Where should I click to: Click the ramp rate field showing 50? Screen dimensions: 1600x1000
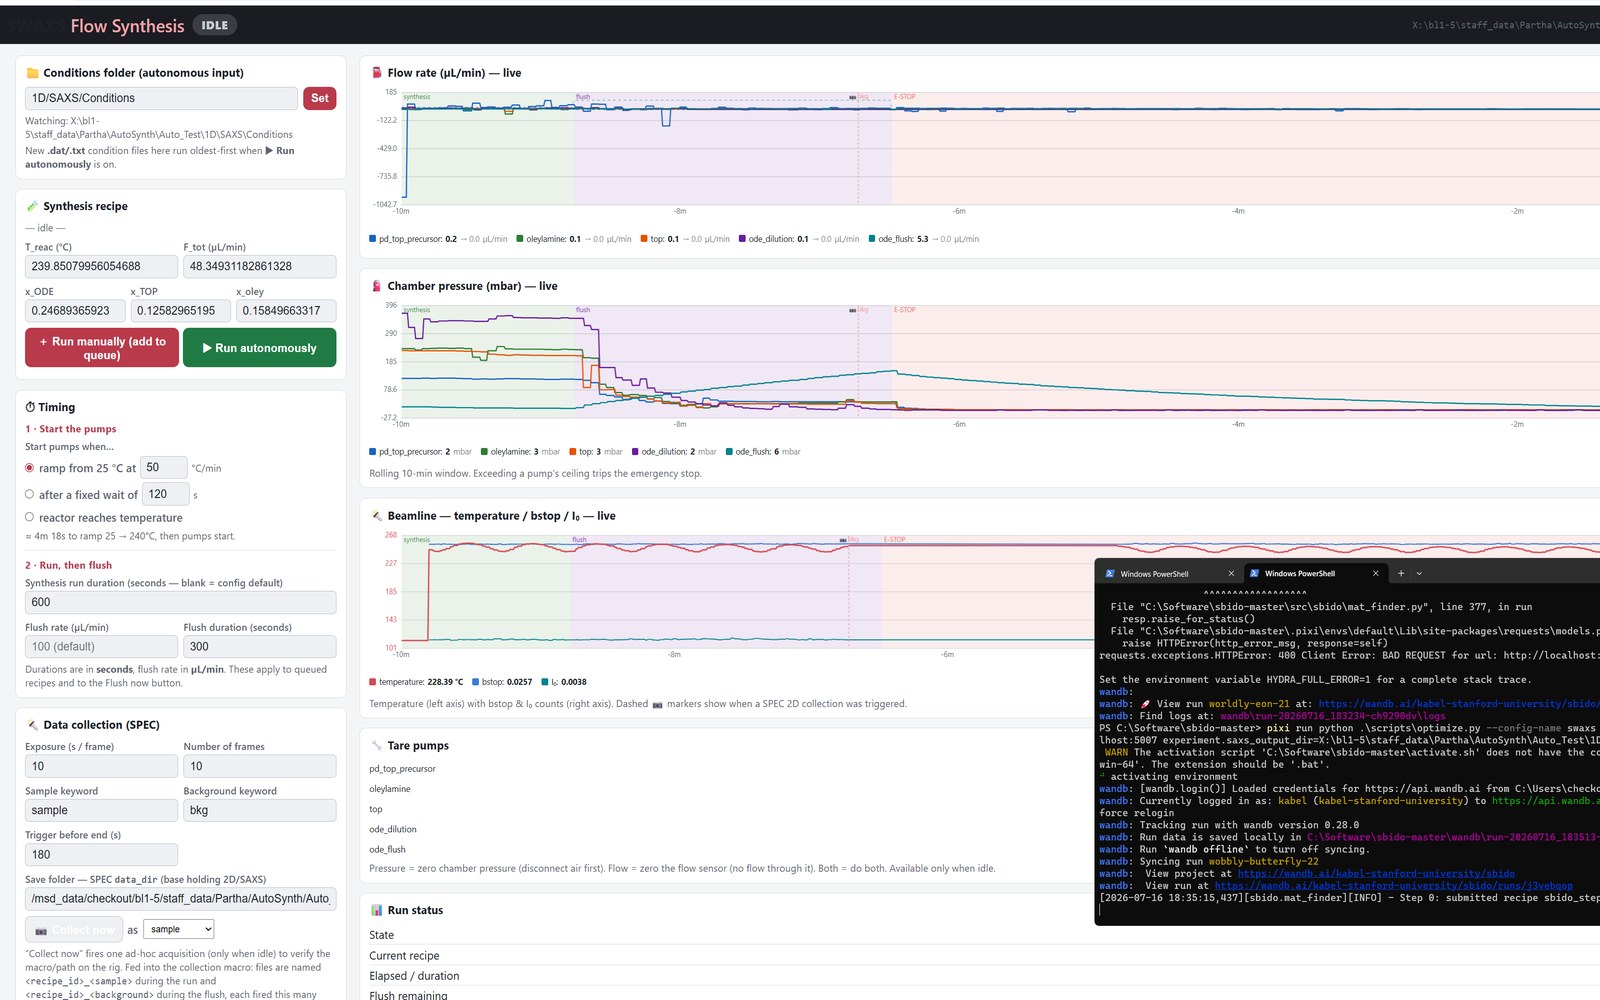(x=164, y=467)
